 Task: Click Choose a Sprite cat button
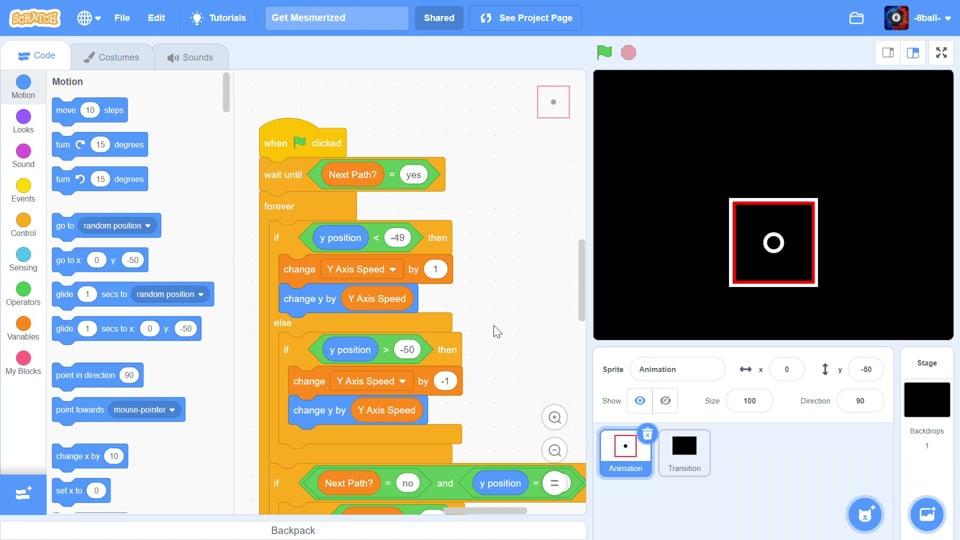tap(864, 514)
